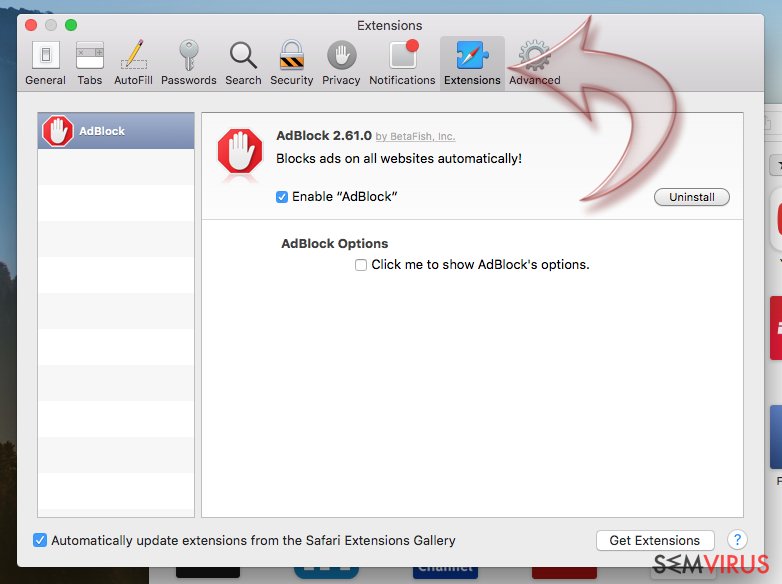Check Click me to show AdBlock's options
The height and width of the screenshot is (584, 782).
(361, 265)
